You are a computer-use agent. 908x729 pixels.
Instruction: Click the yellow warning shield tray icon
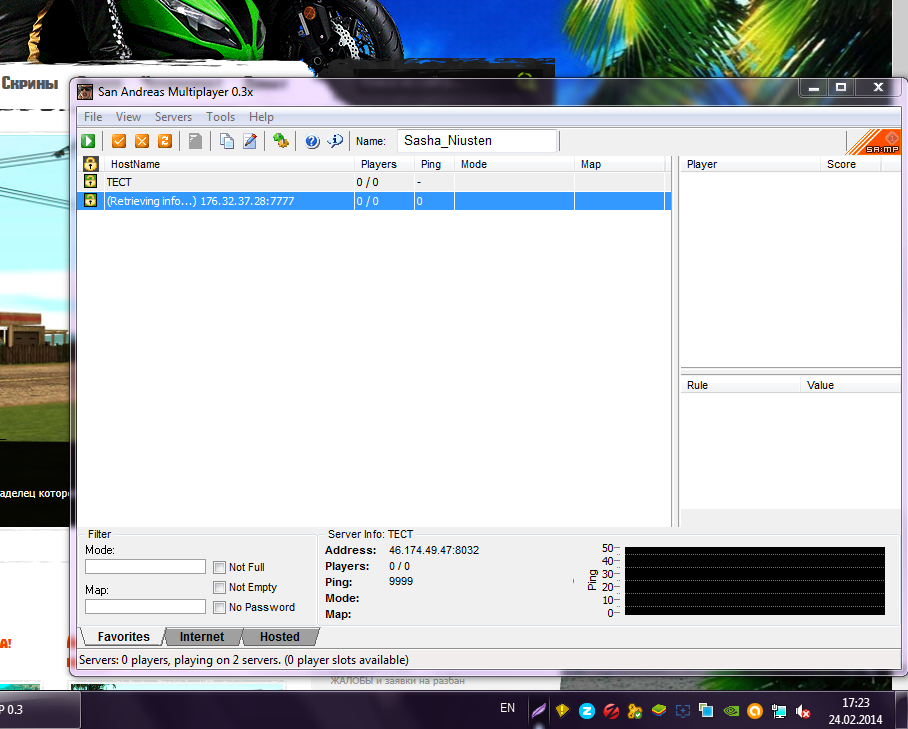click(562, 710)
